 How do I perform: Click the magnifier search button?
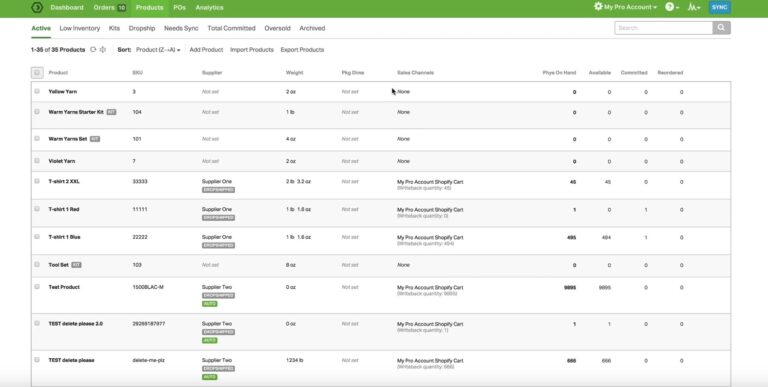[721, 28]
